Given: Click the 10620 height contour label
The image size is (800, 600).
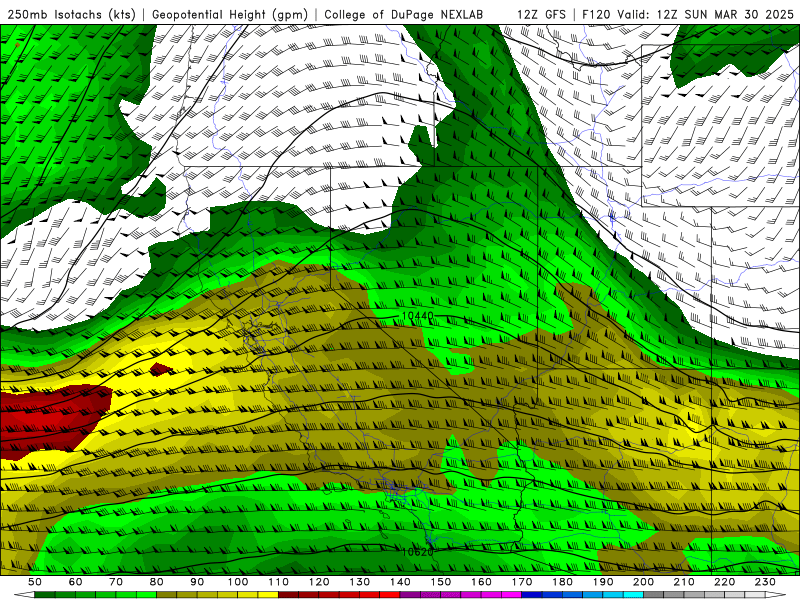Looking at the screenshot, I should (x=417, y=552).
